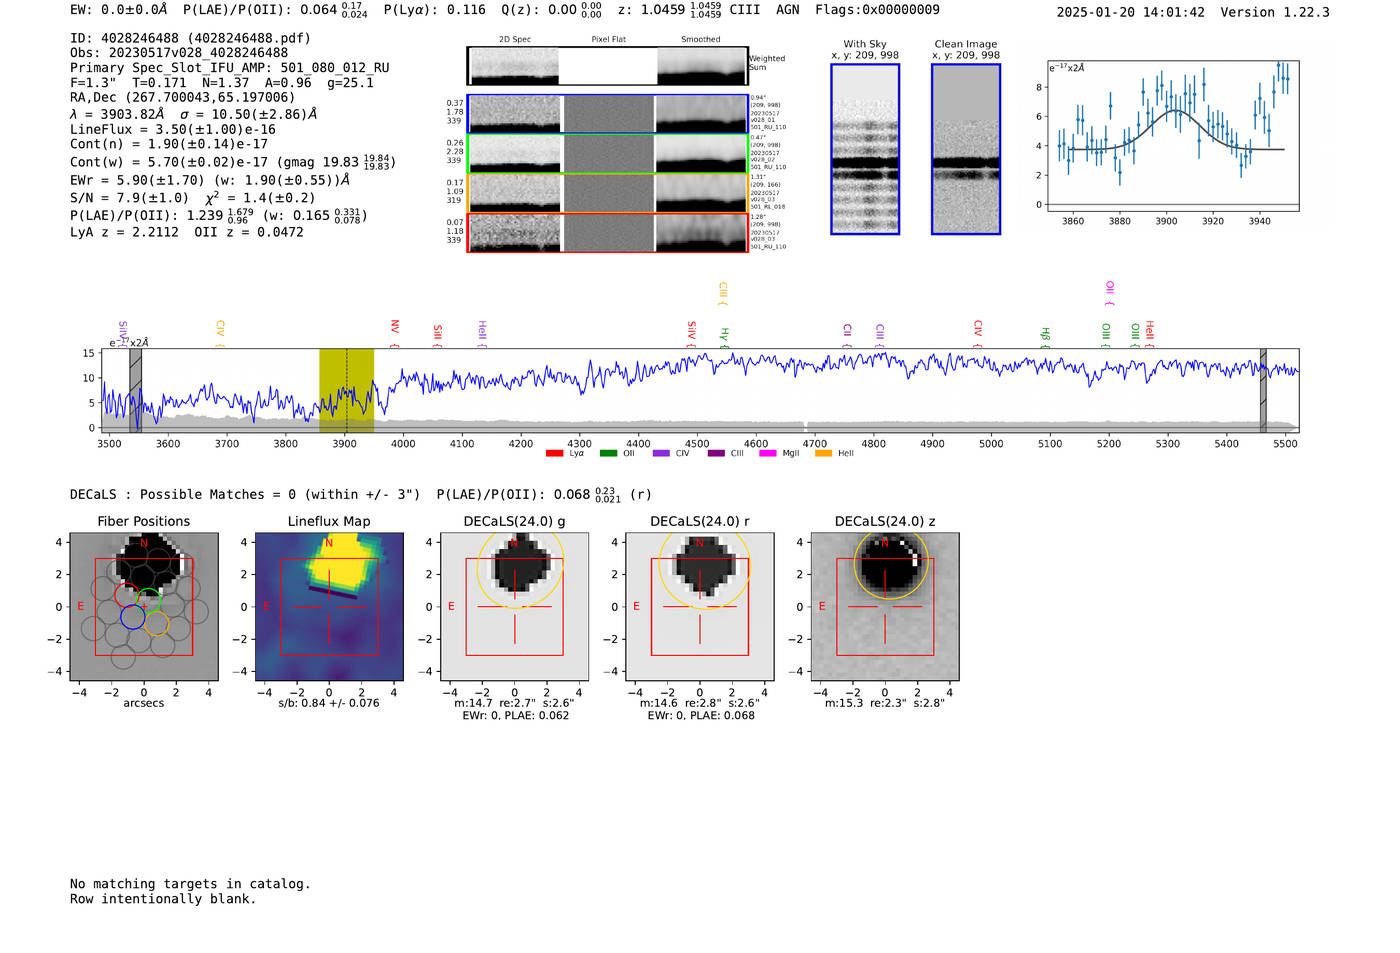Viewport: 1400px width, 953px height.
Task: Click the Primary Spec_Slot_IFU_AMP line
Action: [x=230, y=68]
